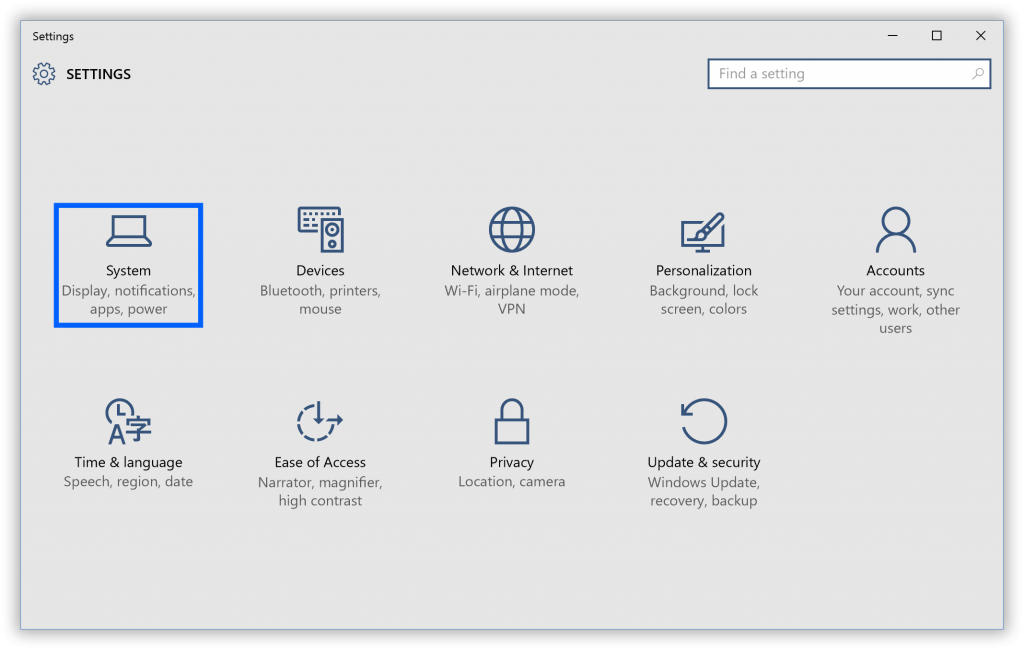Maximize the Settings window
Viewport: 1024px width, 650px height.
pyautogui.click(x=936, y=36)
